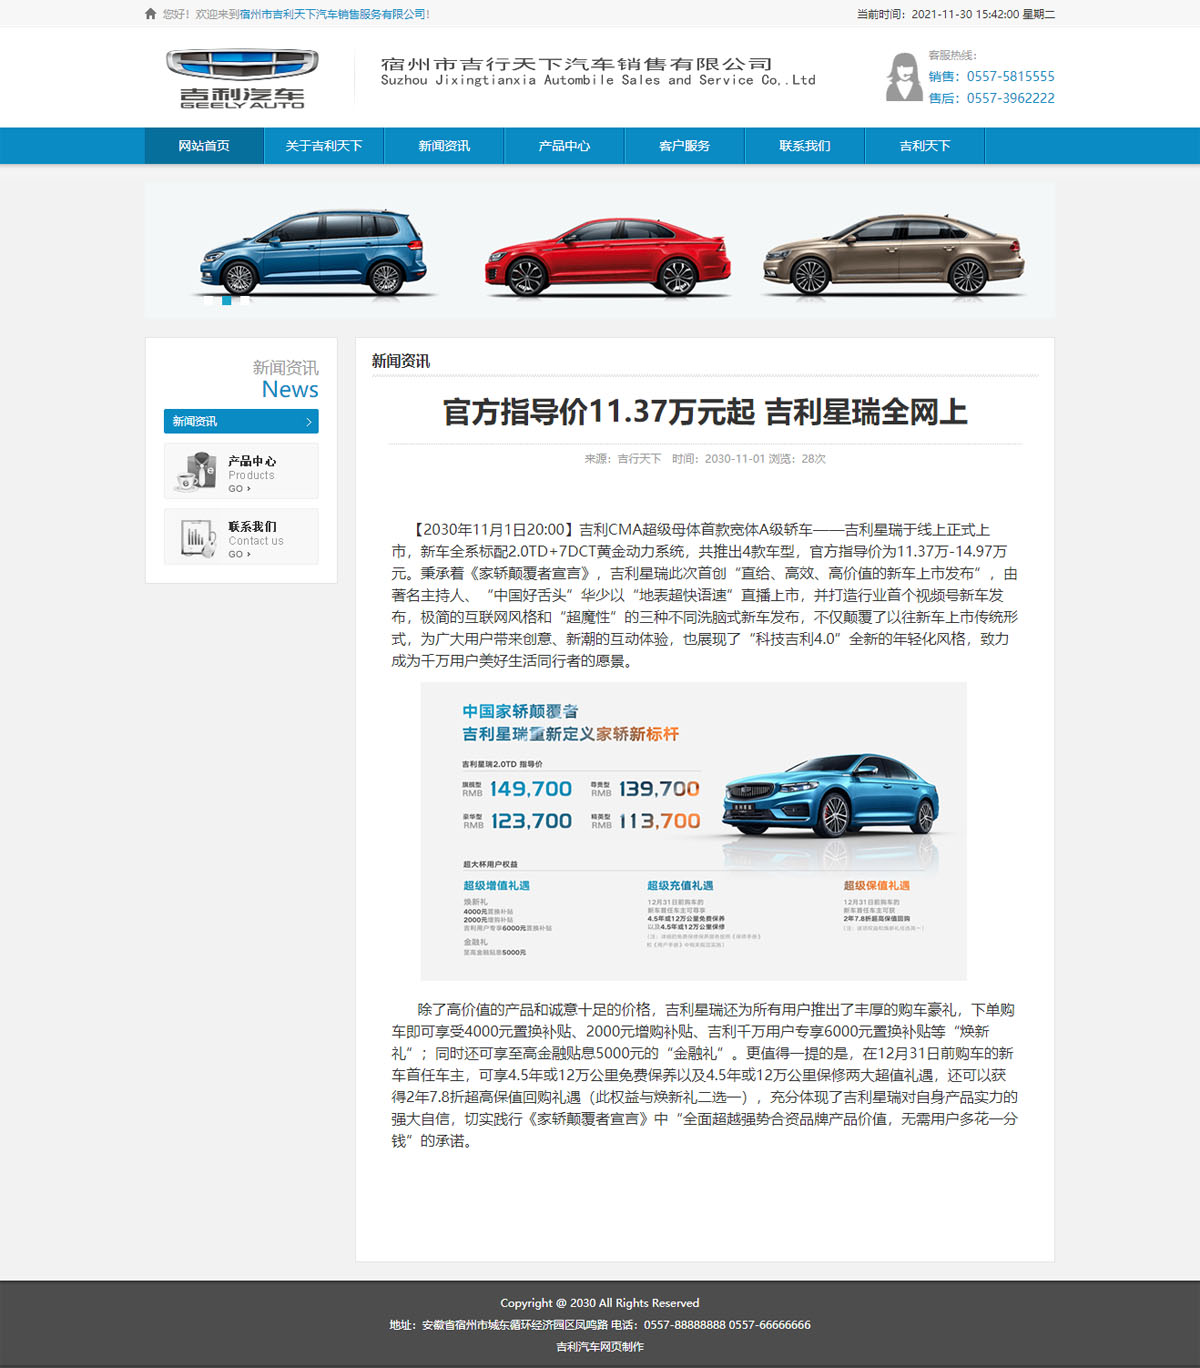Image resolution: width=1200 pixels, height=1368 pixels.
Task: Open 联系我们 in the top navigation bar
Action: 804,146
